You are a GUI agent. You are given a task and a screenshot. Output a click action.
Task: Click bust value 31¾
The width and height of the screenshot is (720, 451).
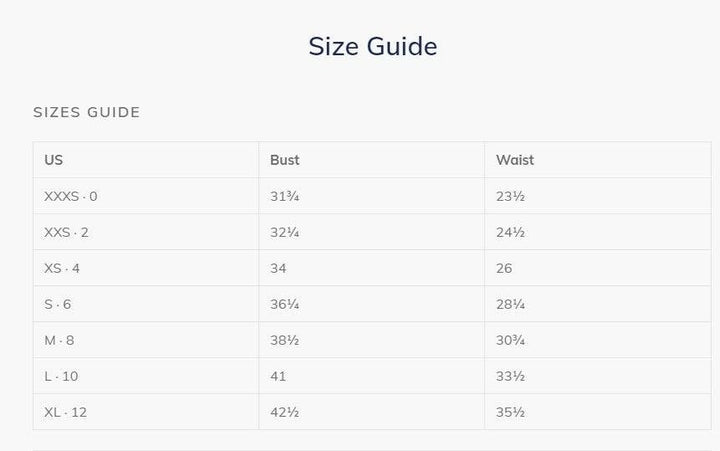click(x=285, y=196)
